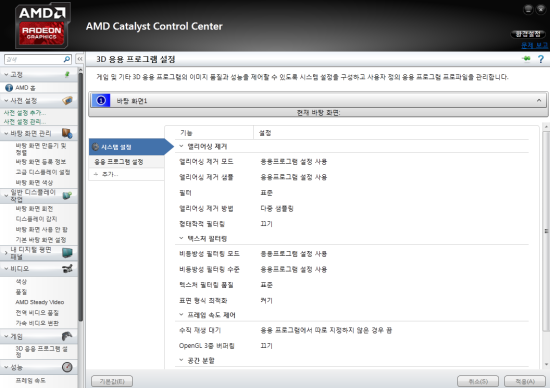The width and height of the screenshot is (550, 388).
Task: Collapse the 앨리어싱 제거 group
Action: point(181,146)
